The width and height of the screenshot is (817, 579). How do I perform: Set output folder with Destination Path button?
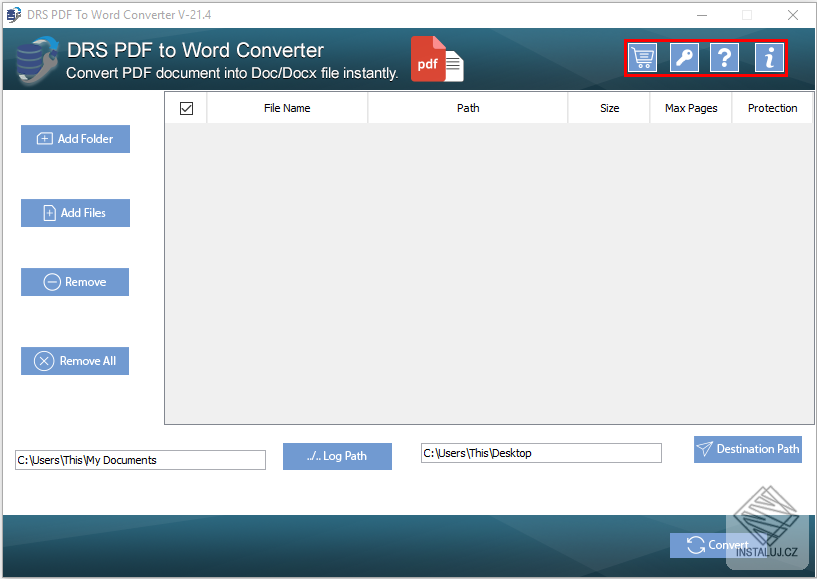tap(748, 449)
